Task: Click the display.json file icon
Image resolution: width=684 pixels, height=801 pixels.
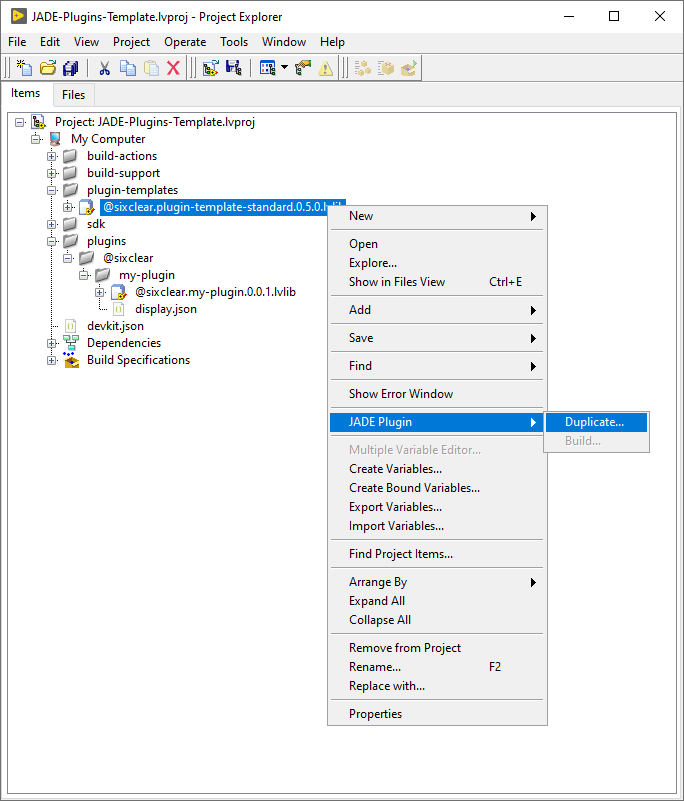Action: (x=119, y=309)
